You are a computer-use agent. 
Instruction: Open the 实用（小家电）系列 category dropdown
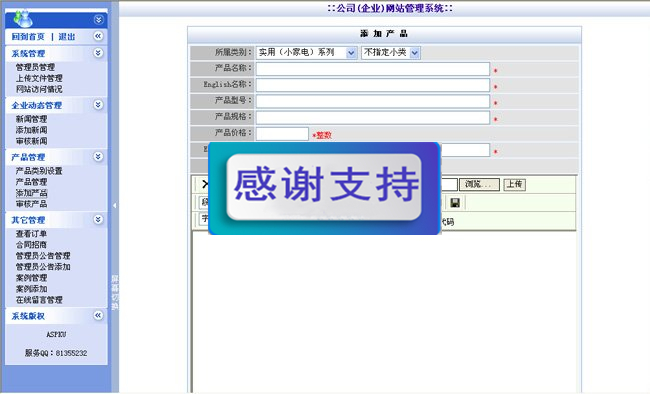pyautogui.click(x=306, y=53)
